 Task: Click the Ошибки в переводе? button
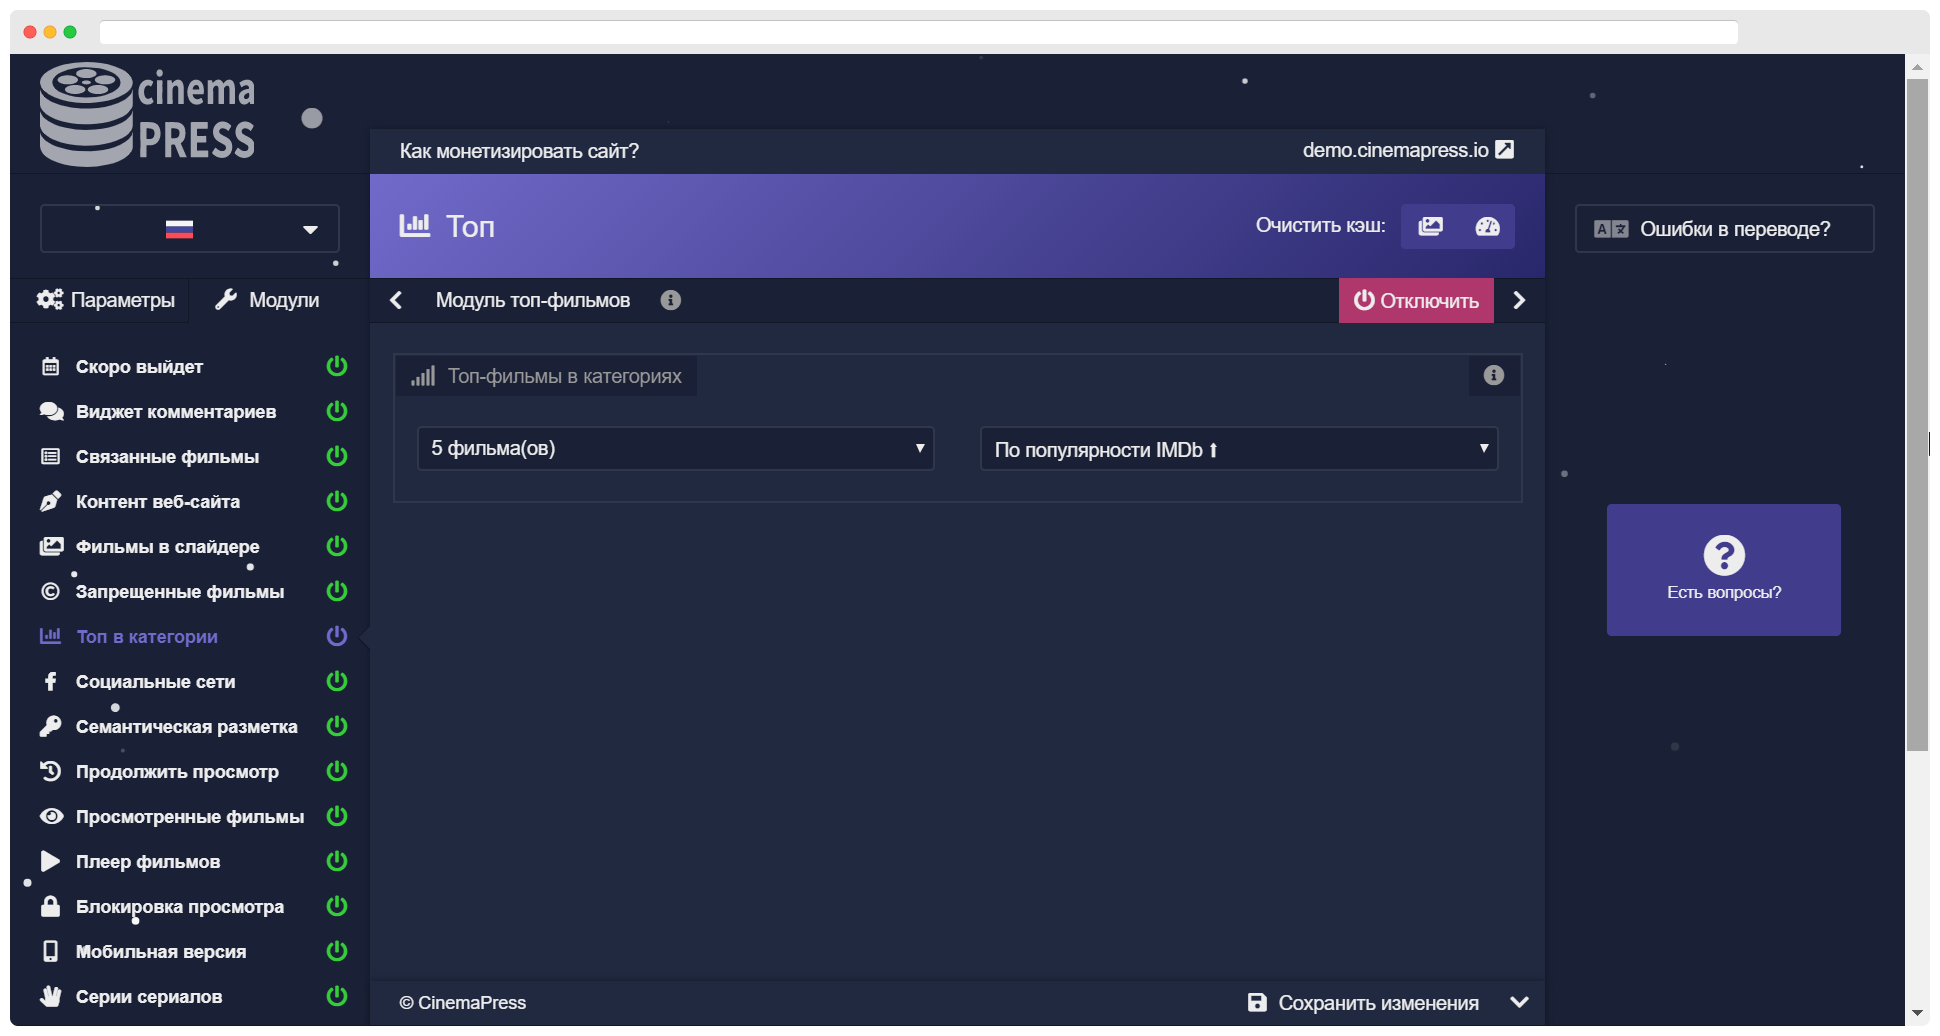coord(1725,229)
